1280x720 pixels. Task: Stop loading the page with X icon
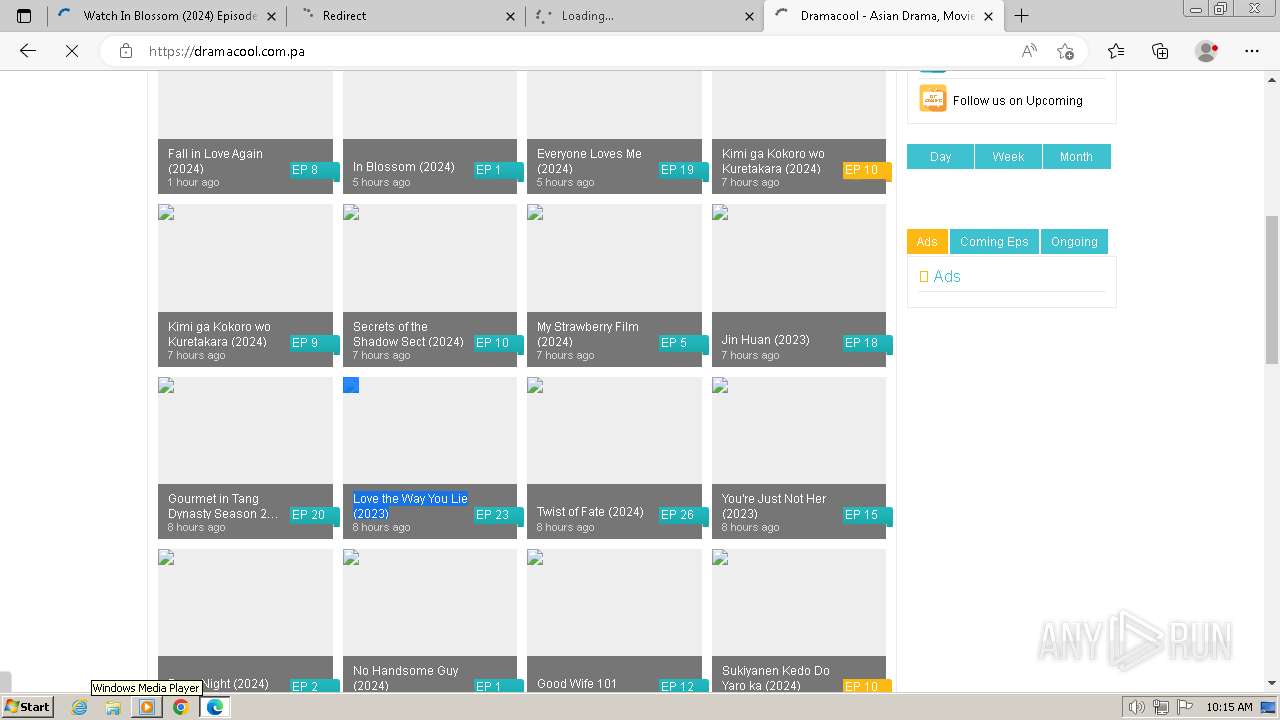(x=72, y=51)
